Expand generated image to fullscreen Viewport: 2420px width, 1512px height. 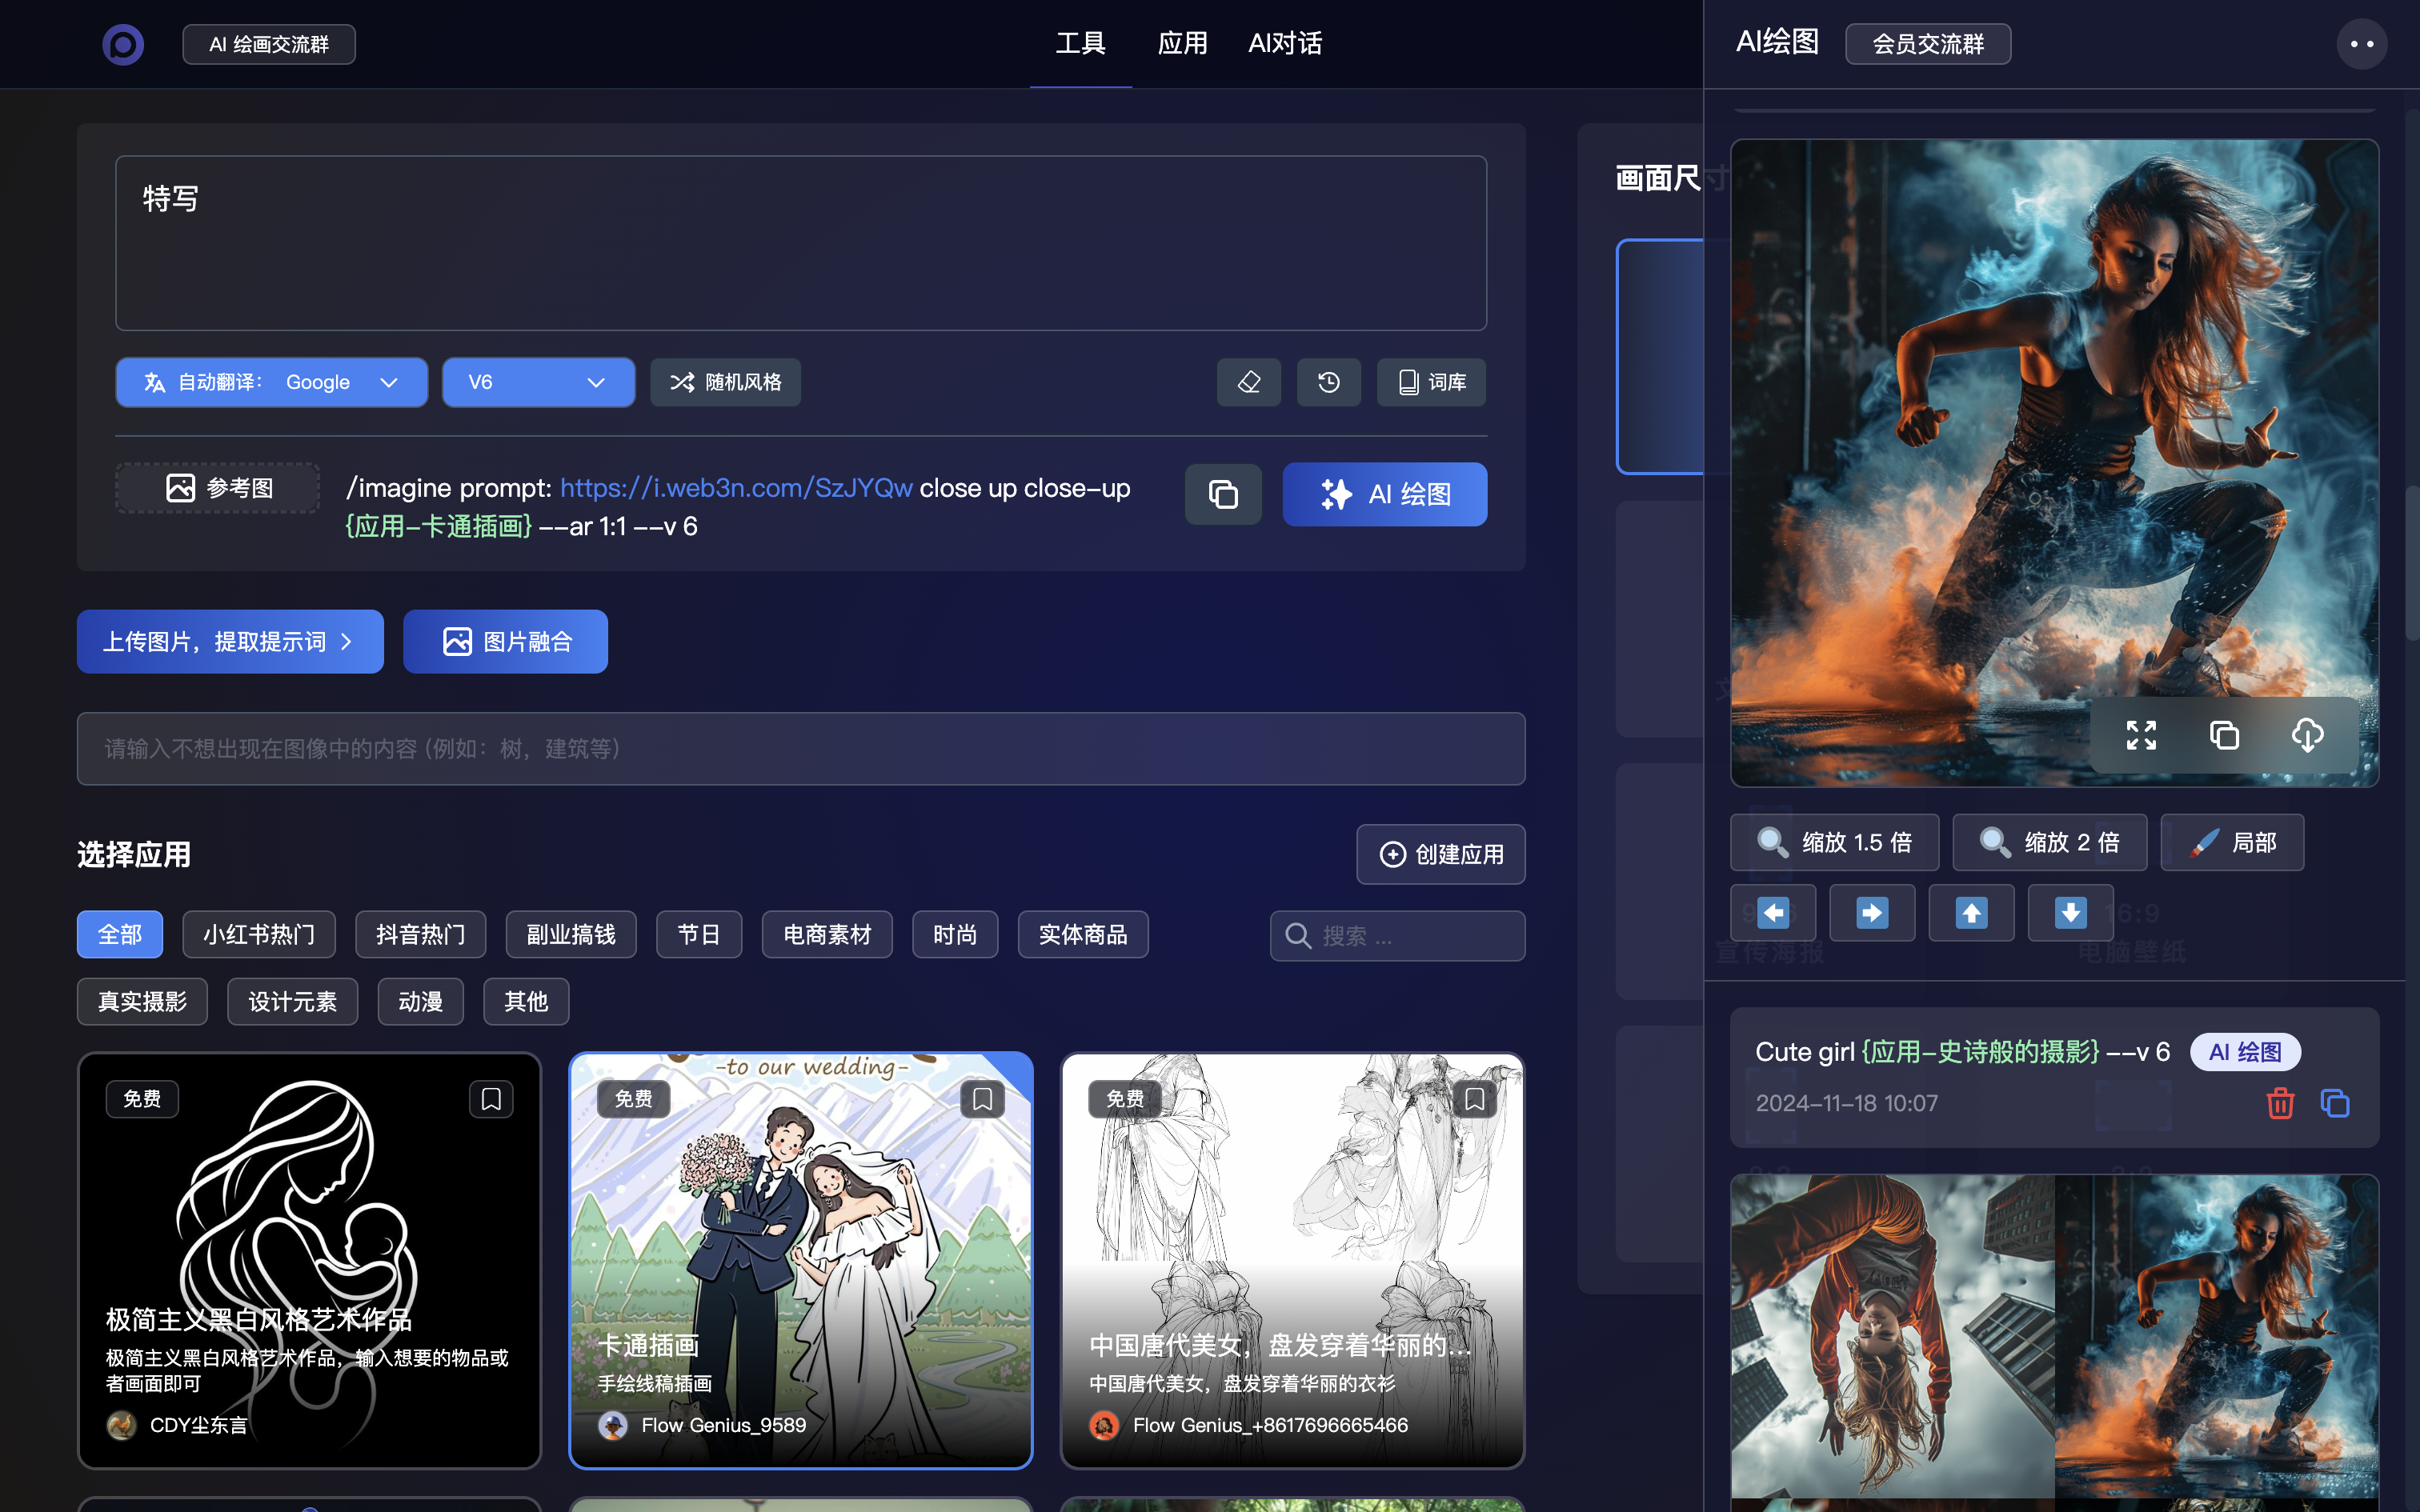pyautogui.click(x=2141, y=735)
